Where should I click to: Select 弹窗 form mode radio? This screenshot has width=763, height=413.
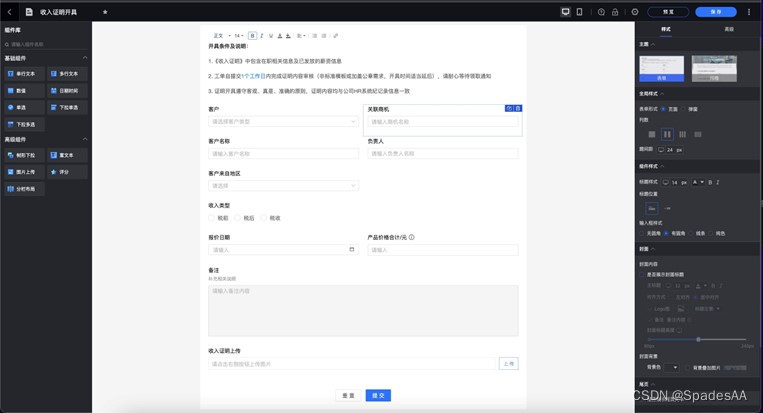tap(683, 109)
